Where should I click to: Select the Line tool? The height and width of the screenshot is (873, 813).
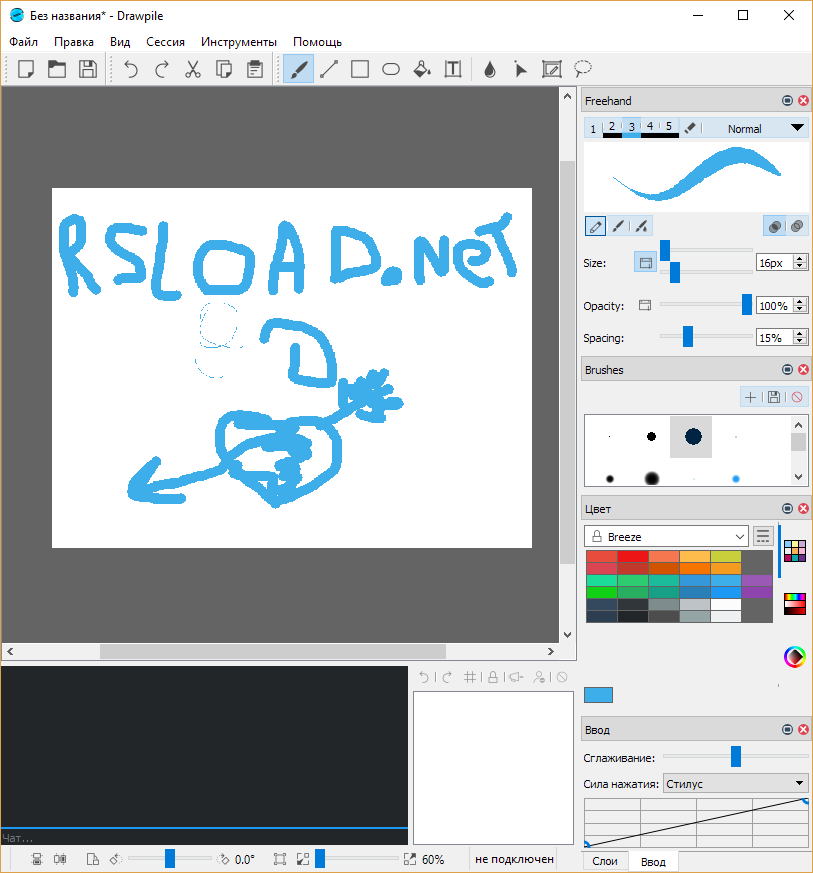pyautogui.click(x=329, y=69)
